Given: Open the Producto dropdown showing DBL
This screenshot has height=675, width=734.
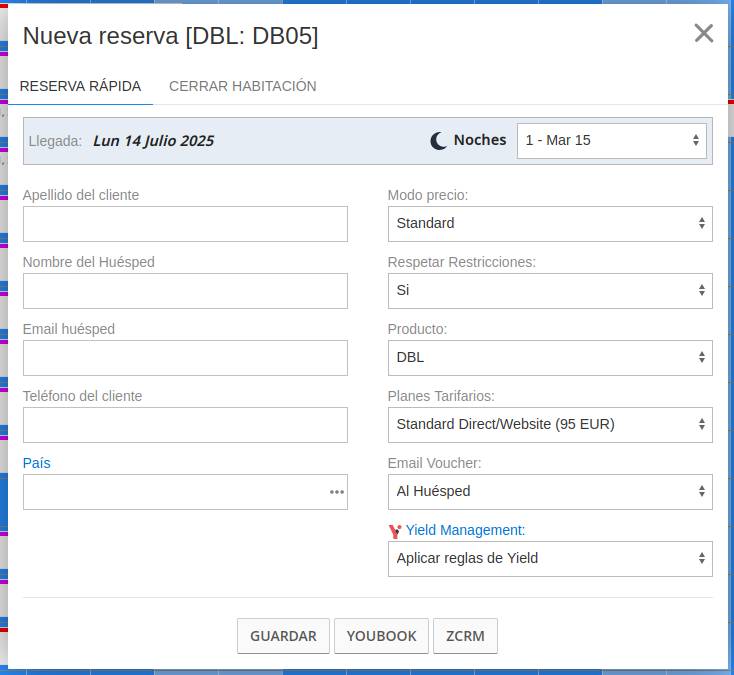Looking at the screenshot, I should (549, 358).
